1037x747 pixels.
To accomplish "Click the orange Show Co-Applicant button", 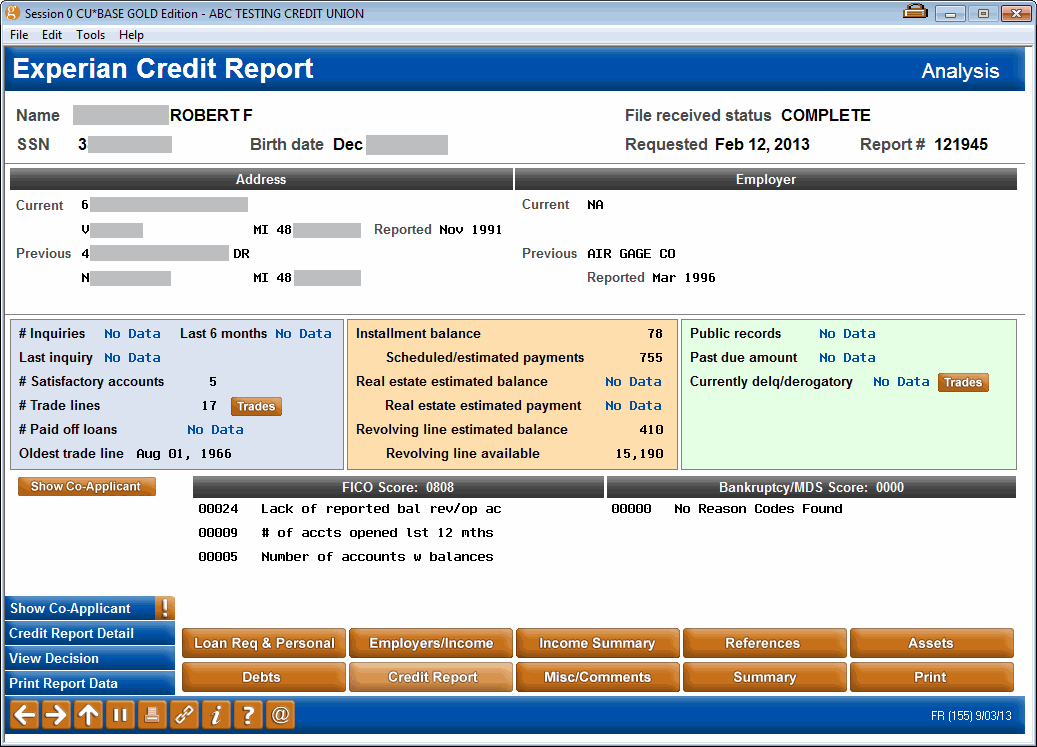I will click(87, 487).
